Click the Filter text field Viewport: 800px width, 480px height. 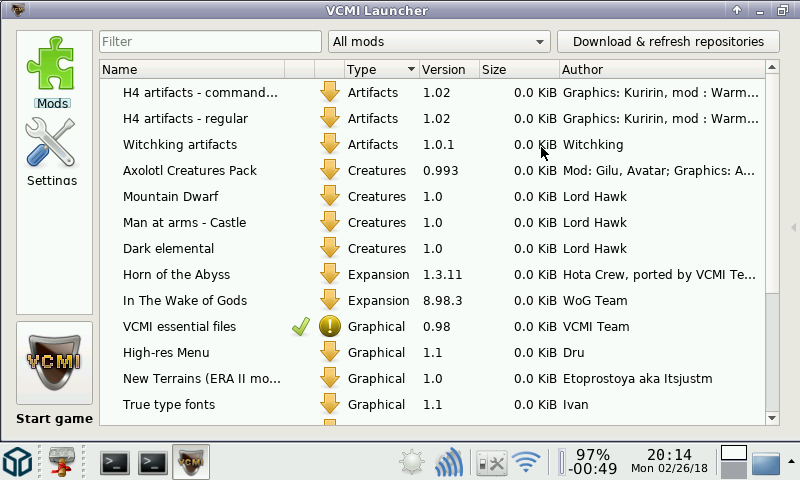210,42
